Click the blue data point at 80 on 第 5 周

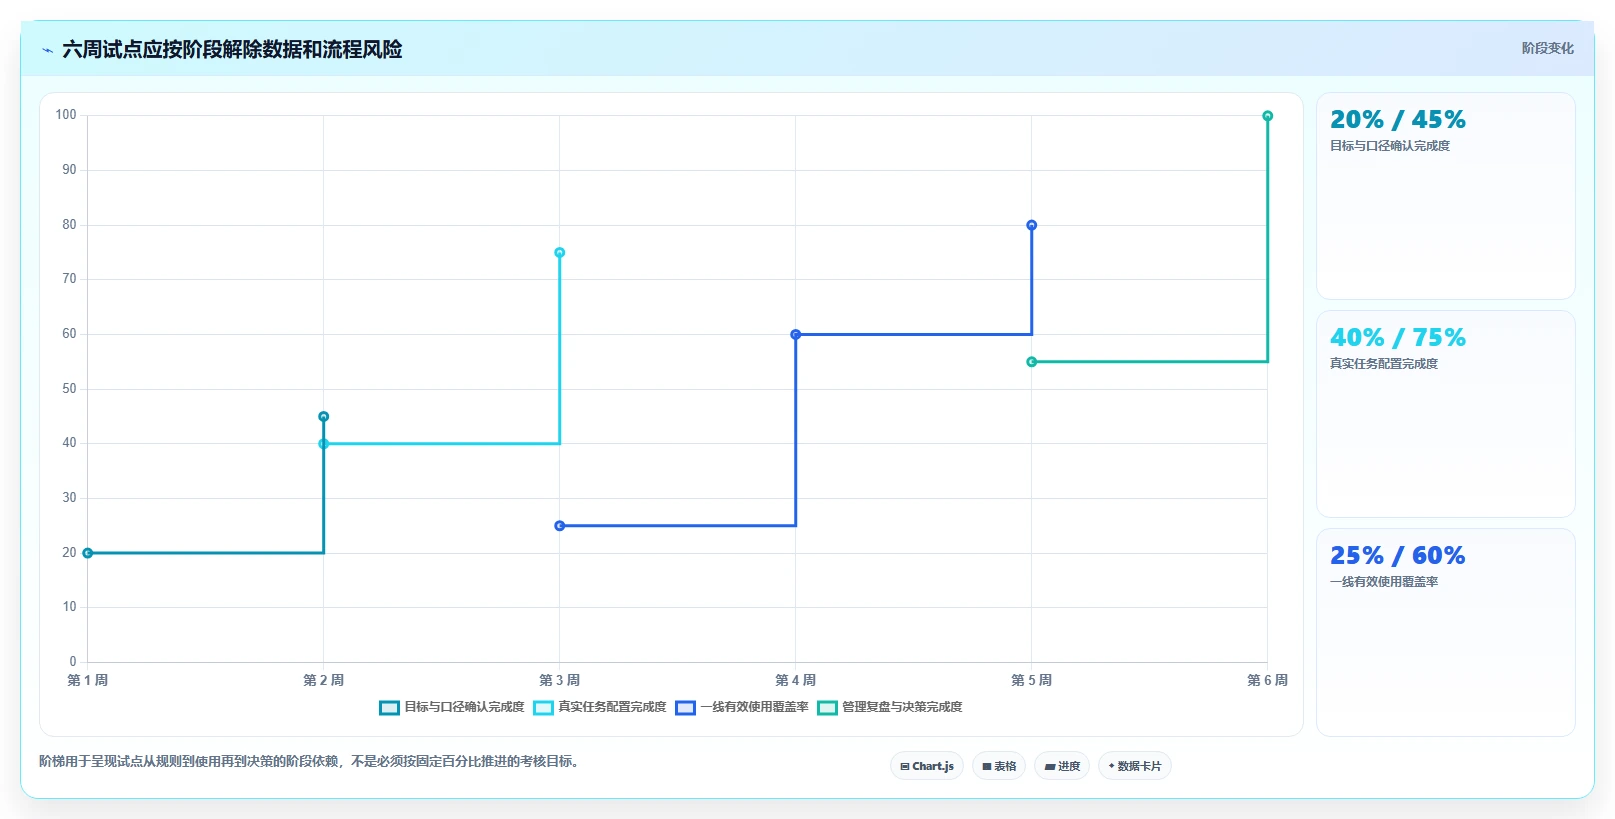1031,225
